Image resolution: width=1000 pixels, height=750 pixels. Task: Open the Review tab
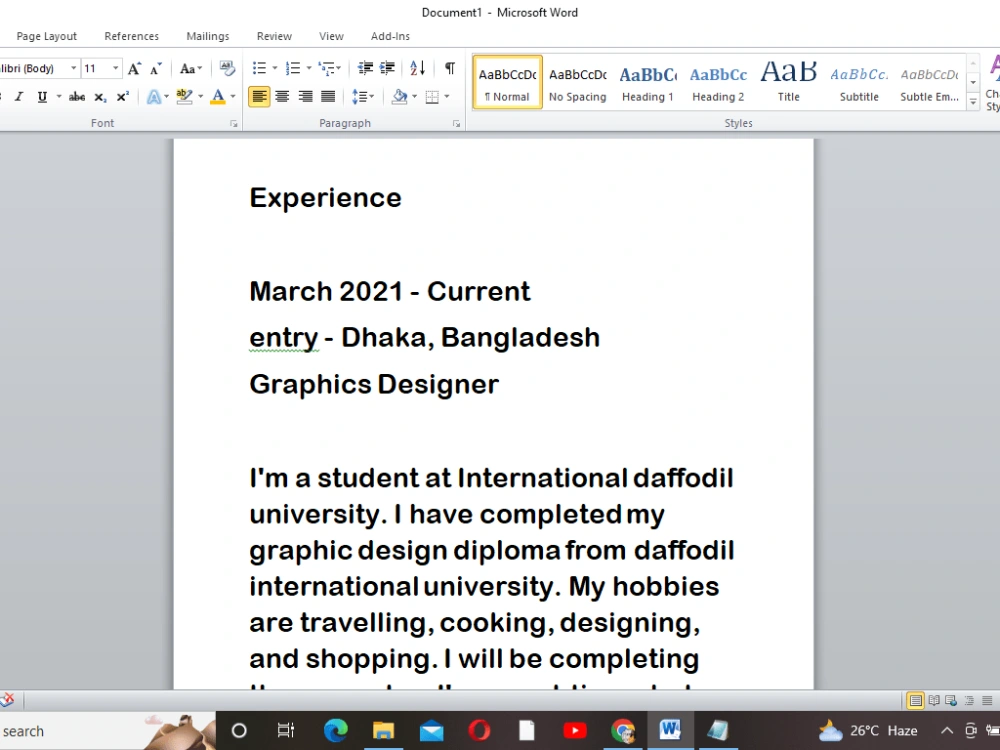[x=274, y=36]
